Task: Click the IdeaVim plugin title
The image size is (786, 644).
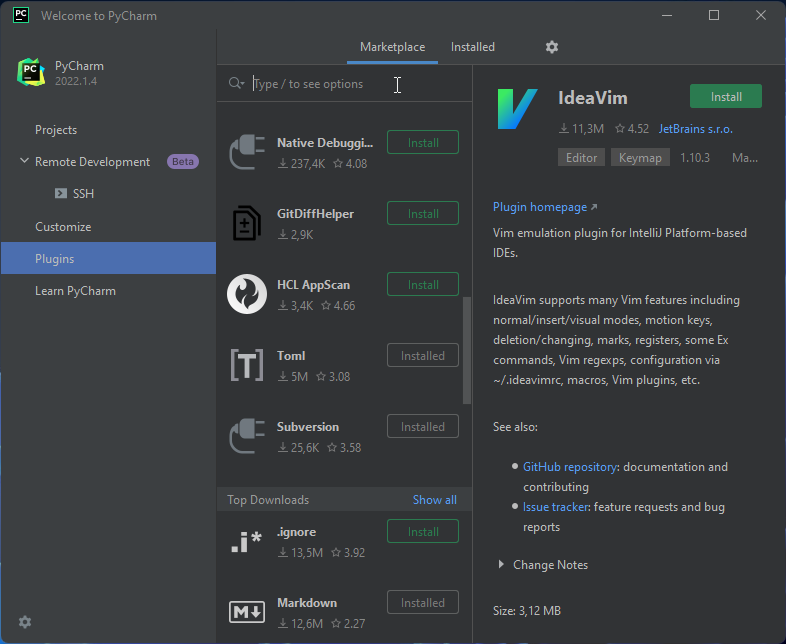Action: click(x=593, y=98)
